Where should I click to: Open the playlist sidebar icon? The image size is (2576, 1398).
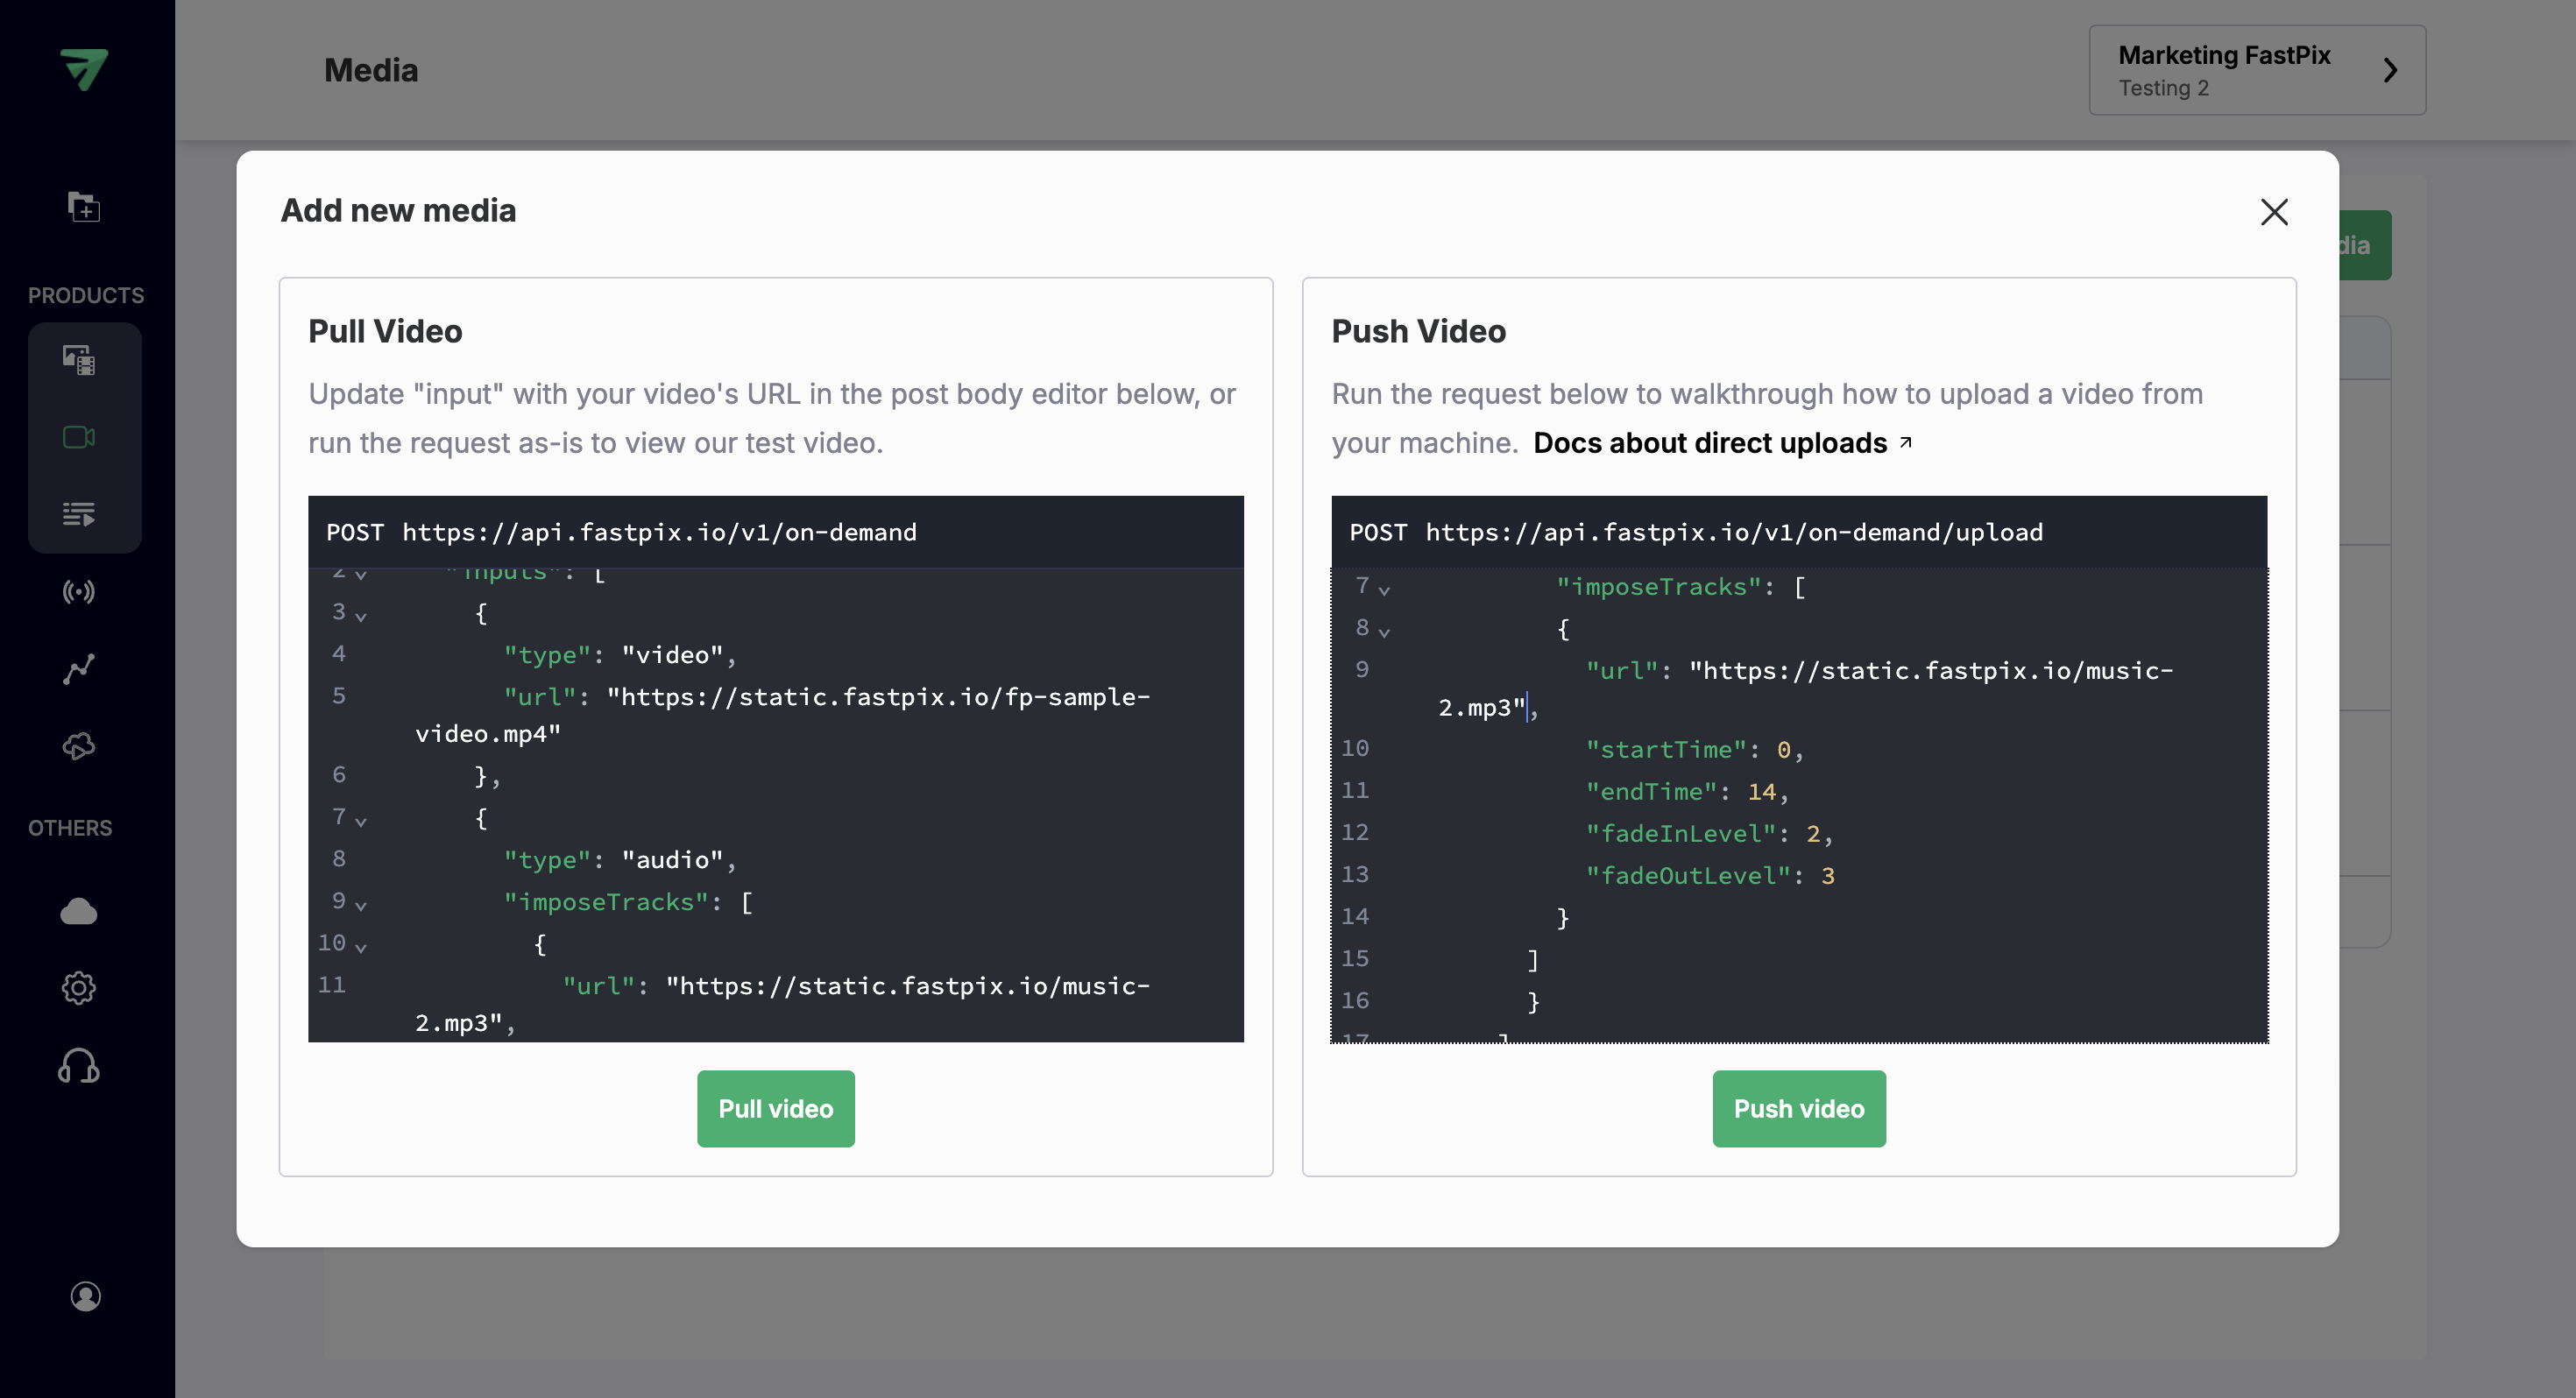point(79,514)
